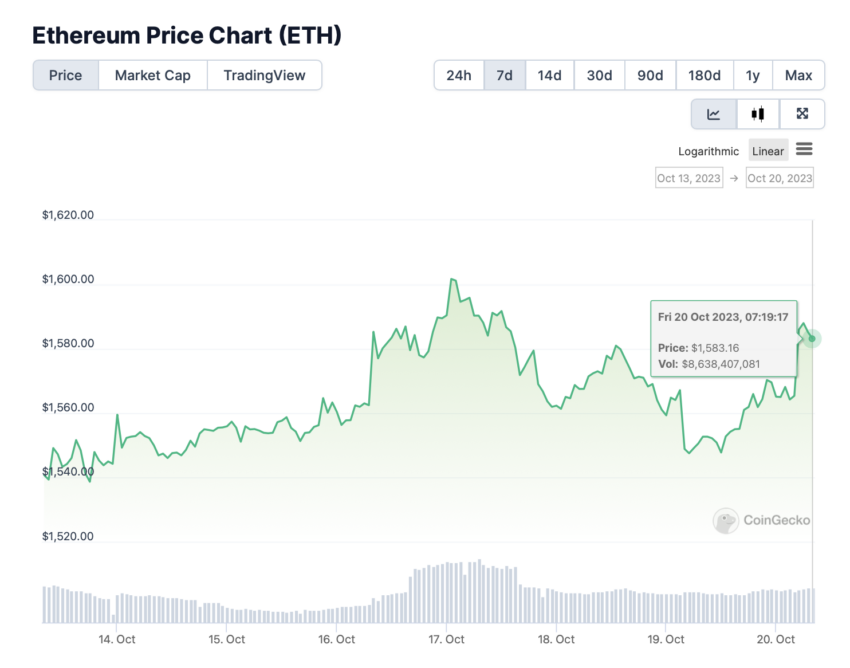Viewport: 850px width, 668px height.
Task: Toggle Linear scale
Action: [x=768, y=151]
